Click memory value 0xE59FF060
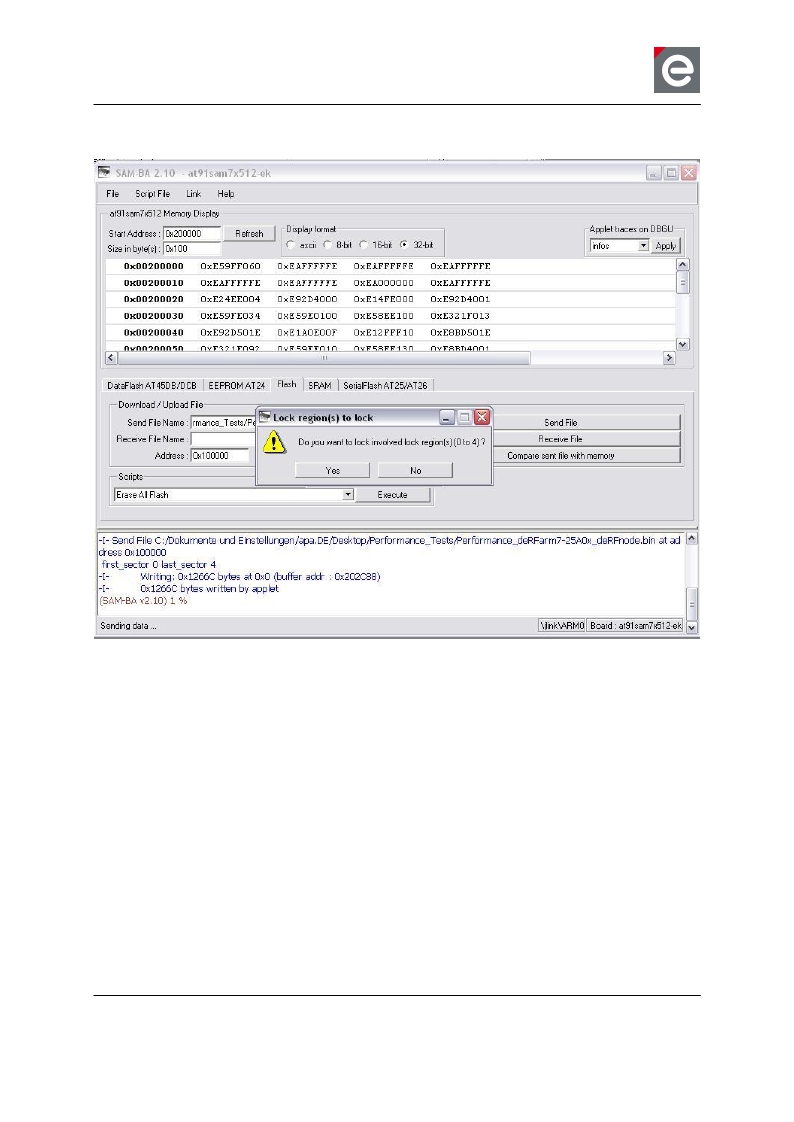Screen dimensions: 794x1122 tap(230, 266)
